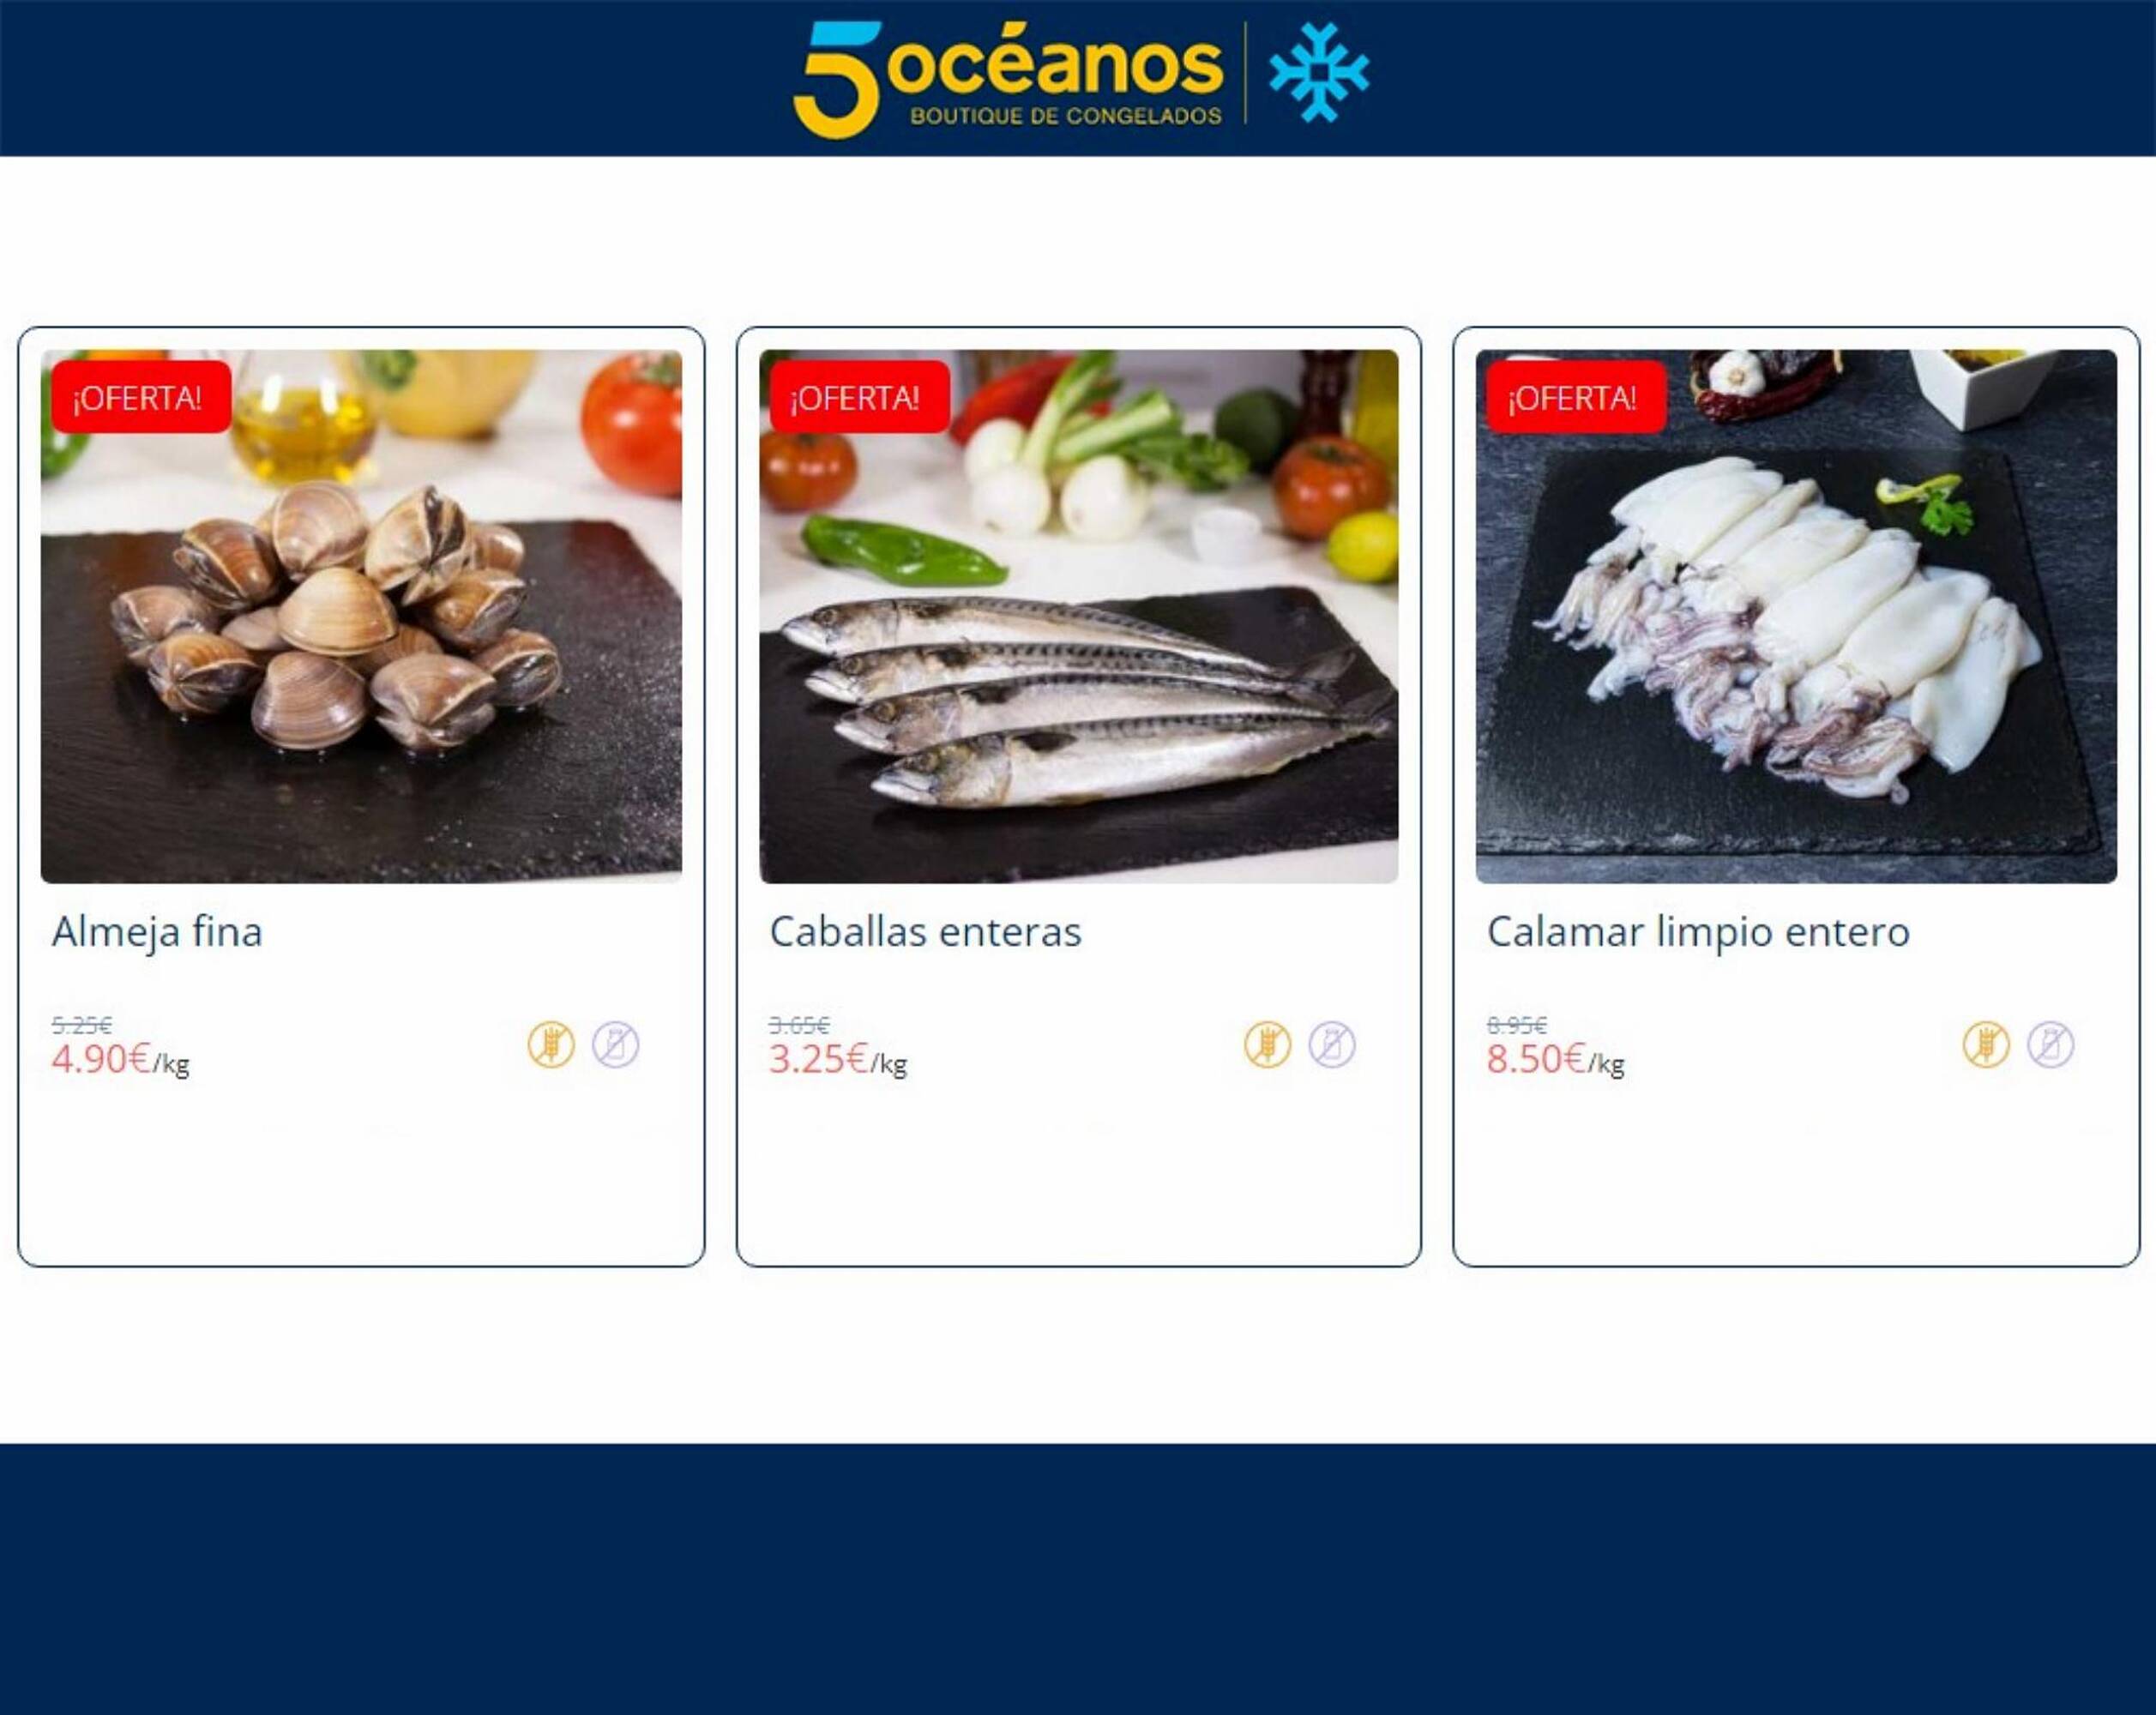Viewport: 2156px width, 1715px height.
Task: Click the 3.25€/kg offer price
Action: coord(838,1059)
